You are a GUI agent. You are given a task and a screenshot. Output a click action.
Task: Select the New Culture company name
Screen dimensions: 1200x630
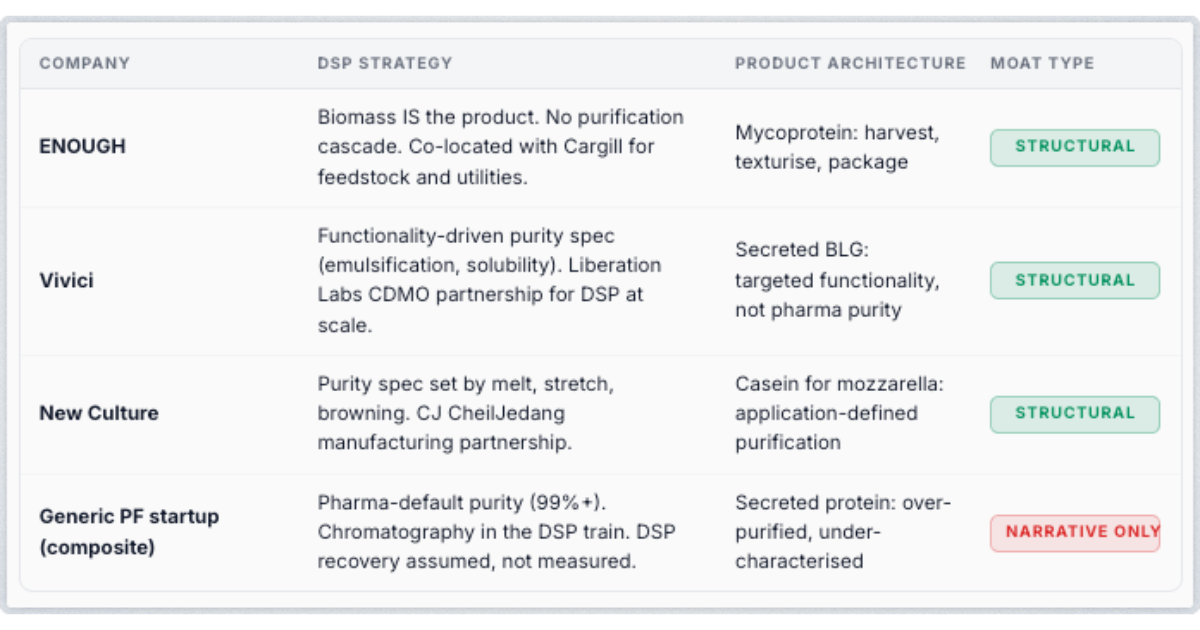point(99,413)
